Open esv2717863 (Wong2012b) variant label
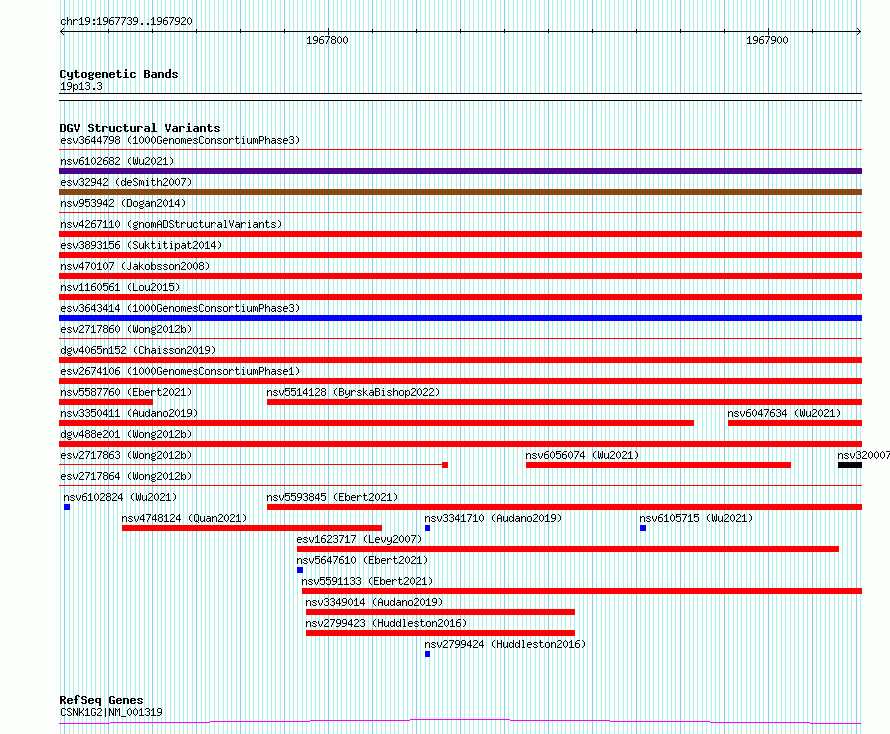The image size is (890, 734). coord(126,455)
